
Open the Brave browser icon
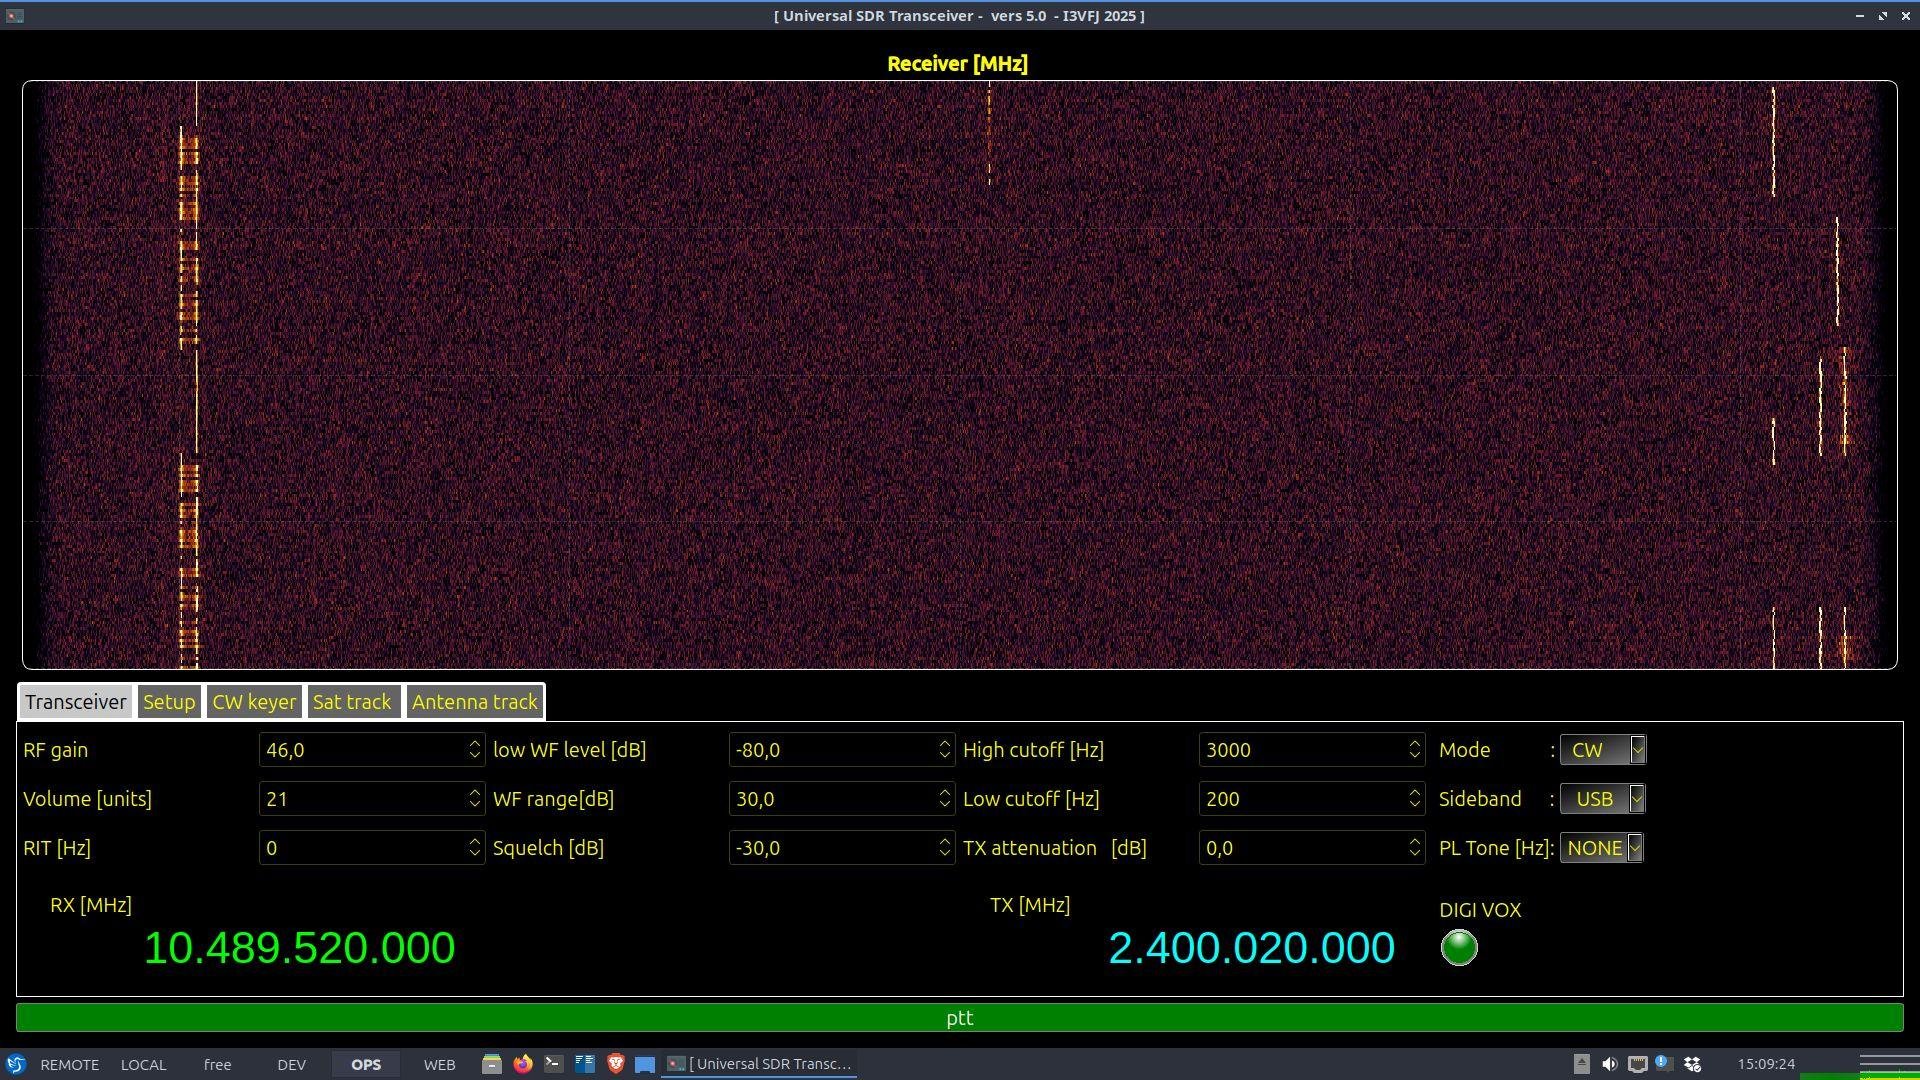[x=615, y=1064]
